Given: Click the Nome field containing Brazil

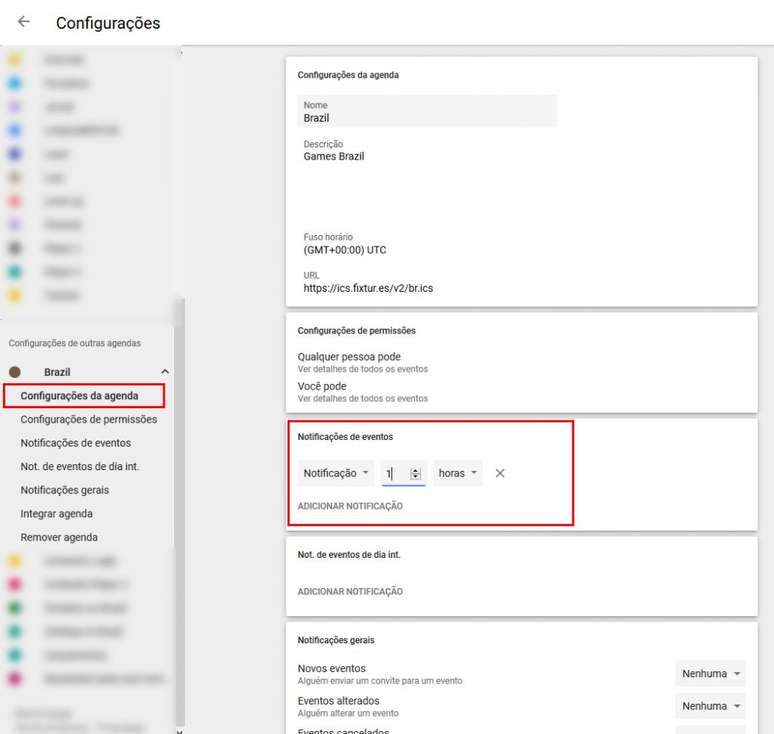Looking at the screenshot, I should [x=427, y=112].
